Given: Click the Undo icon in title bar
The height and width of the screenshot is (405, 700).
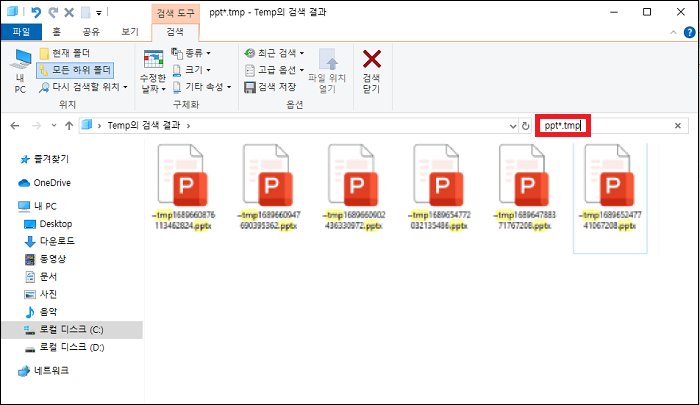Looking at the screenshot, I should 36,12.
